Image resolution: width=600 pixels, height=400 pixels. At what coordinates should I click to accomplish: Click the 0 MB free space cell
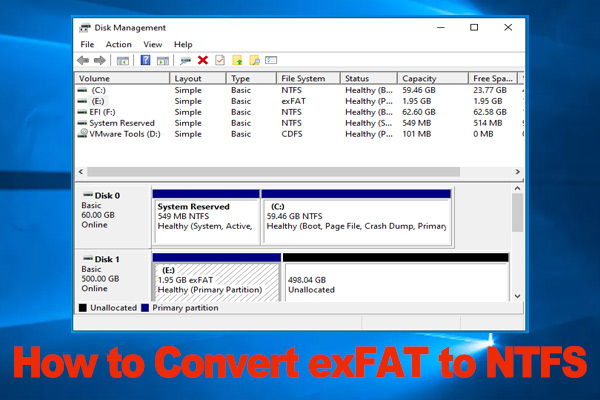(483, 134)
